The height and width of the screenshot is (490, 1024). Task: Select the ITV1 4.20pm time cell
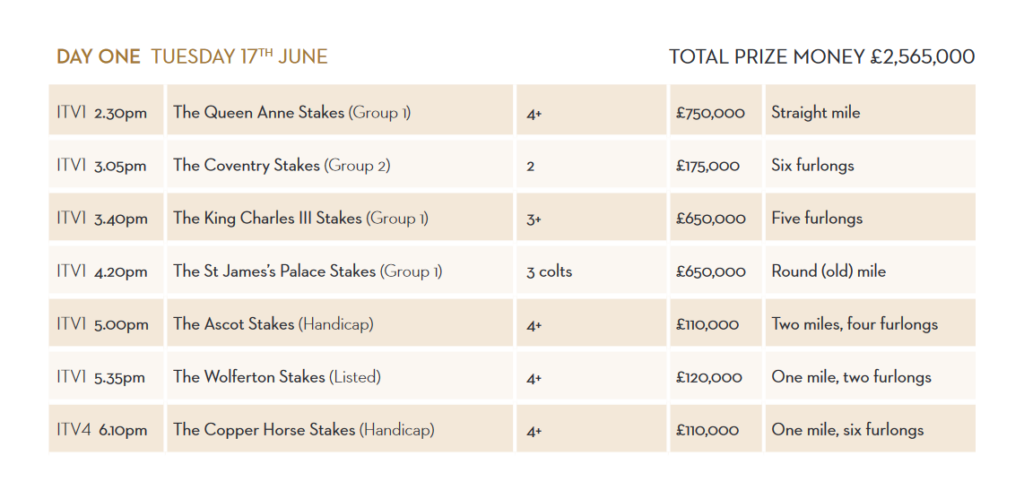tap(106, 270)
